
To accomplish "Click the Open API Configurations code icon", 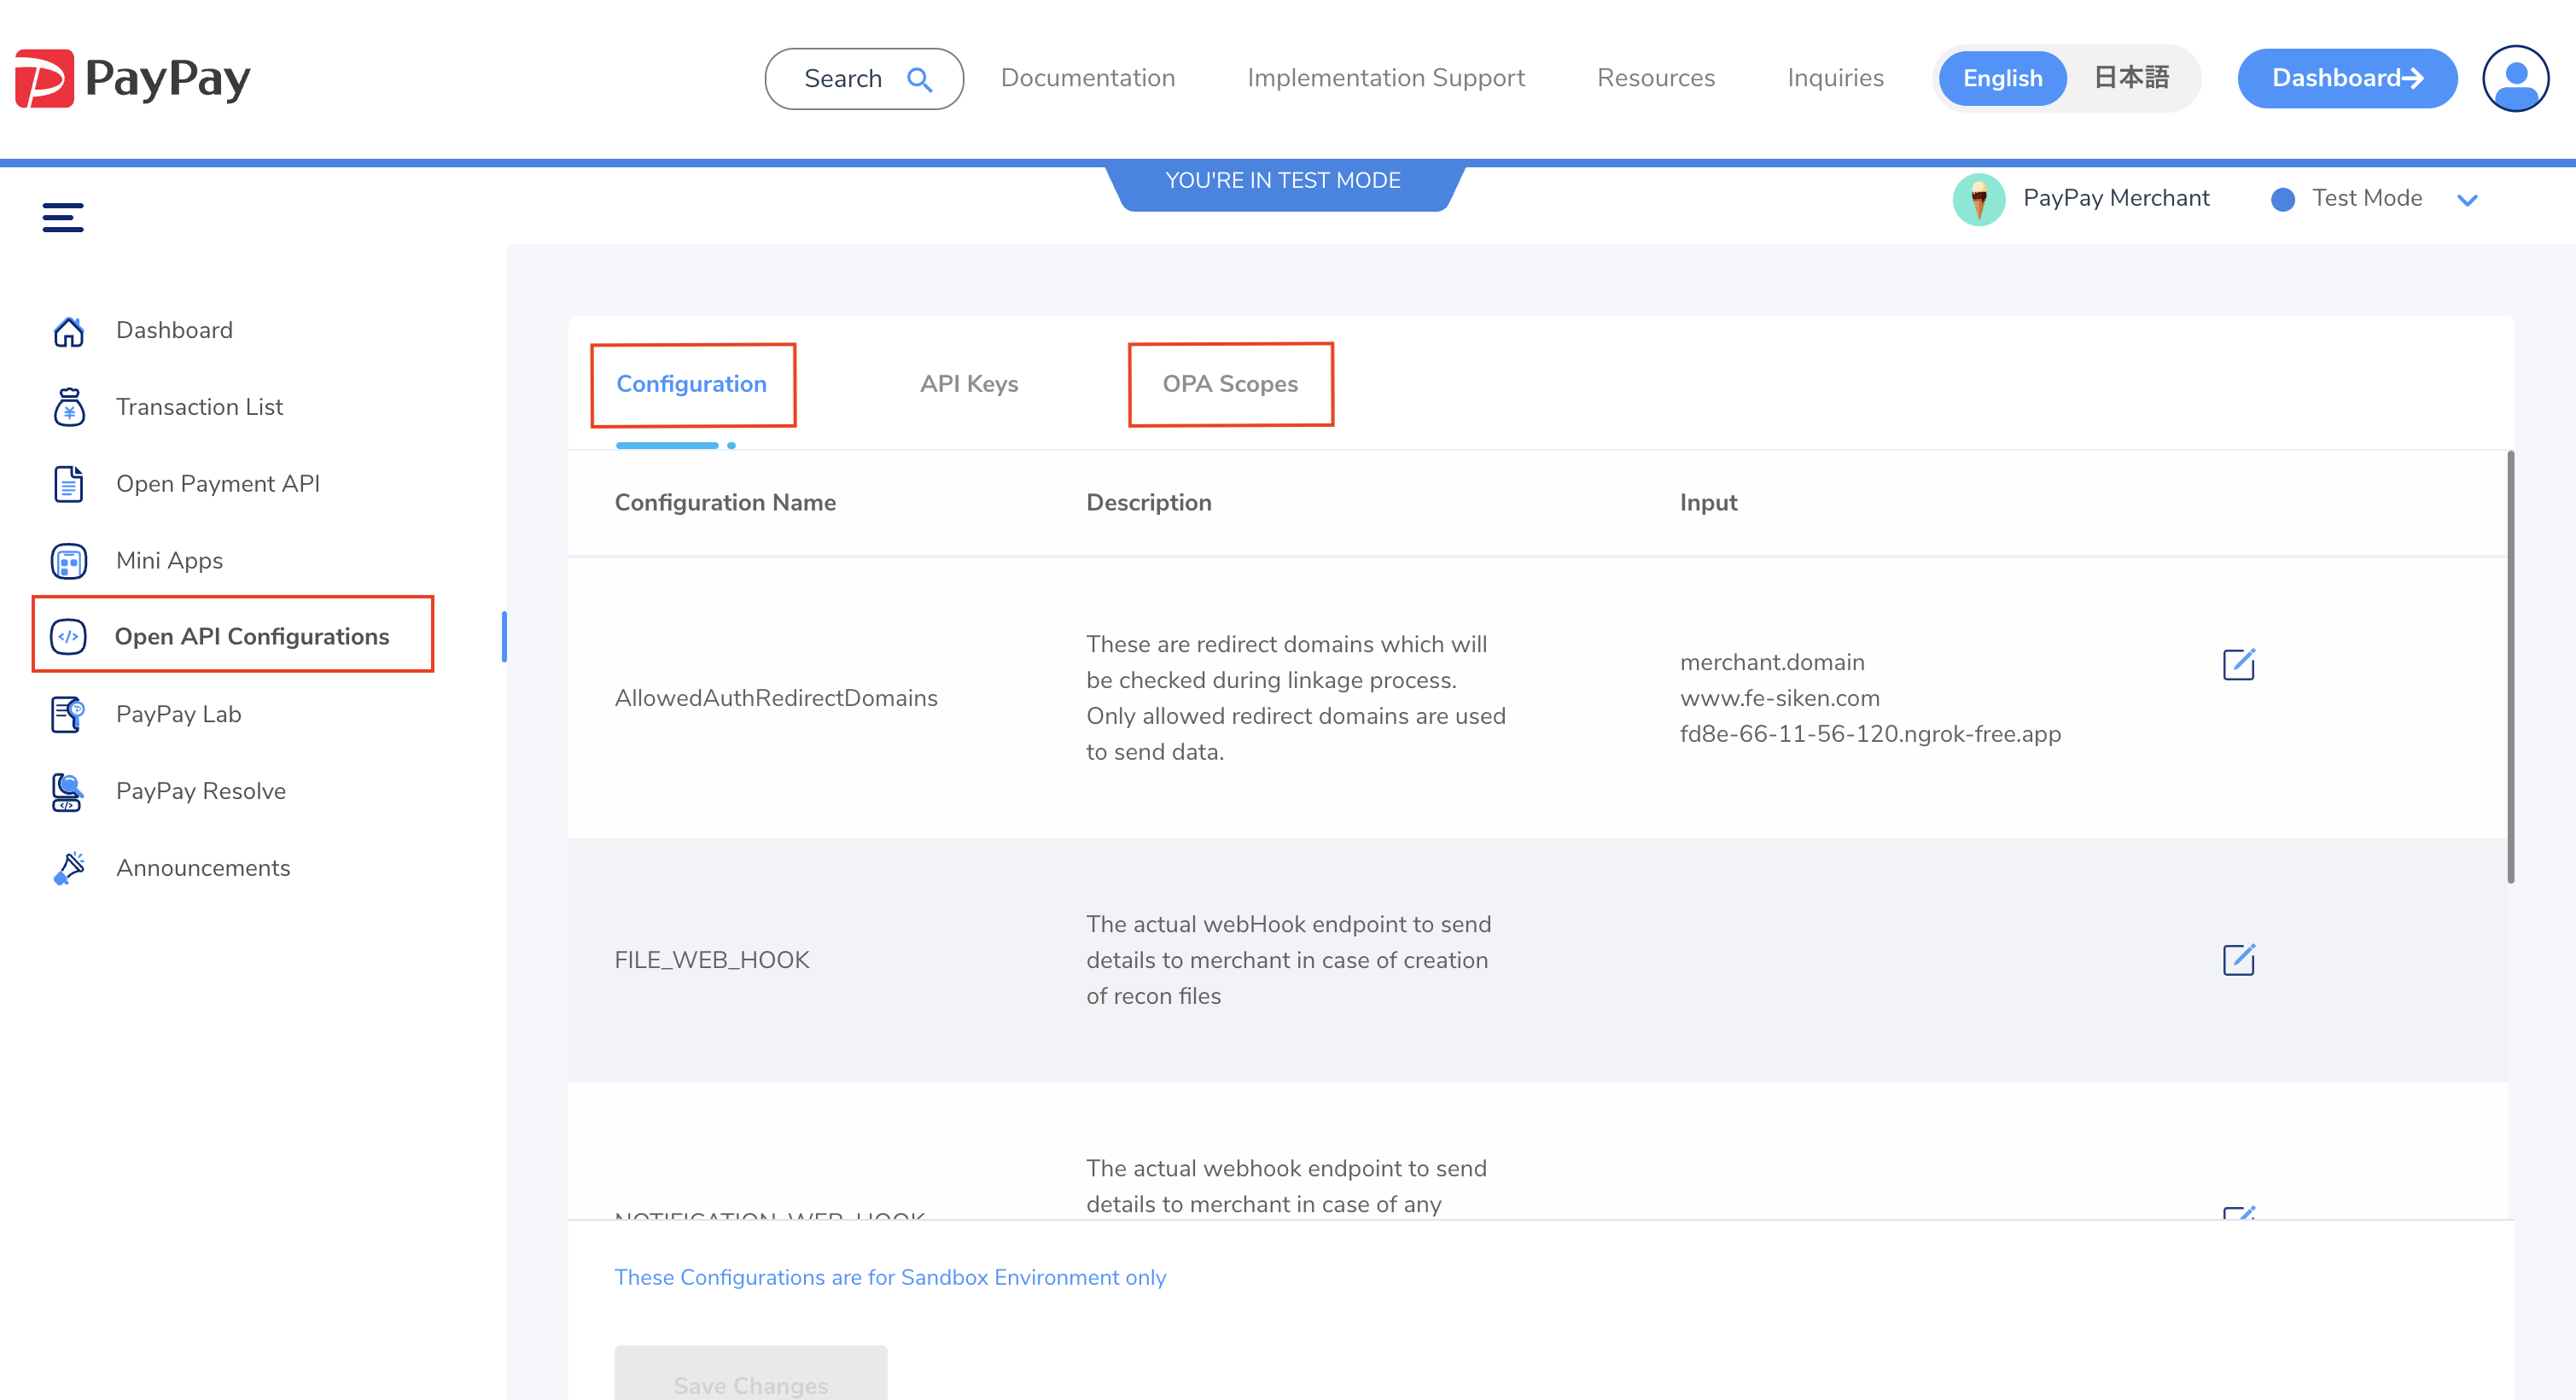I will (69, 637).
